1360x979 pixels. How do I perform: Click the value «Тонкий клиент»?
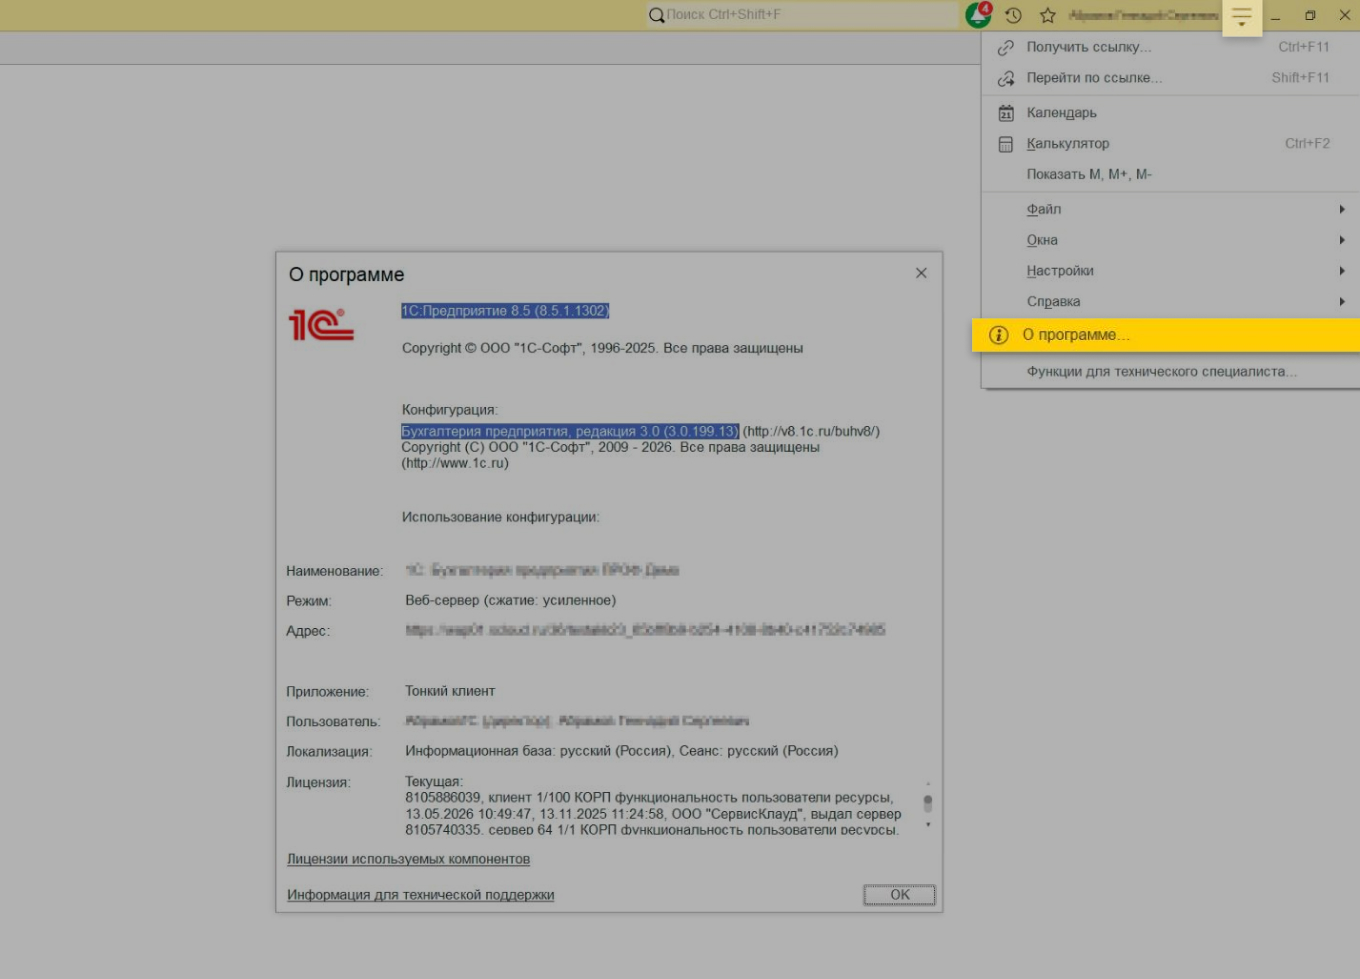[450, 691]
